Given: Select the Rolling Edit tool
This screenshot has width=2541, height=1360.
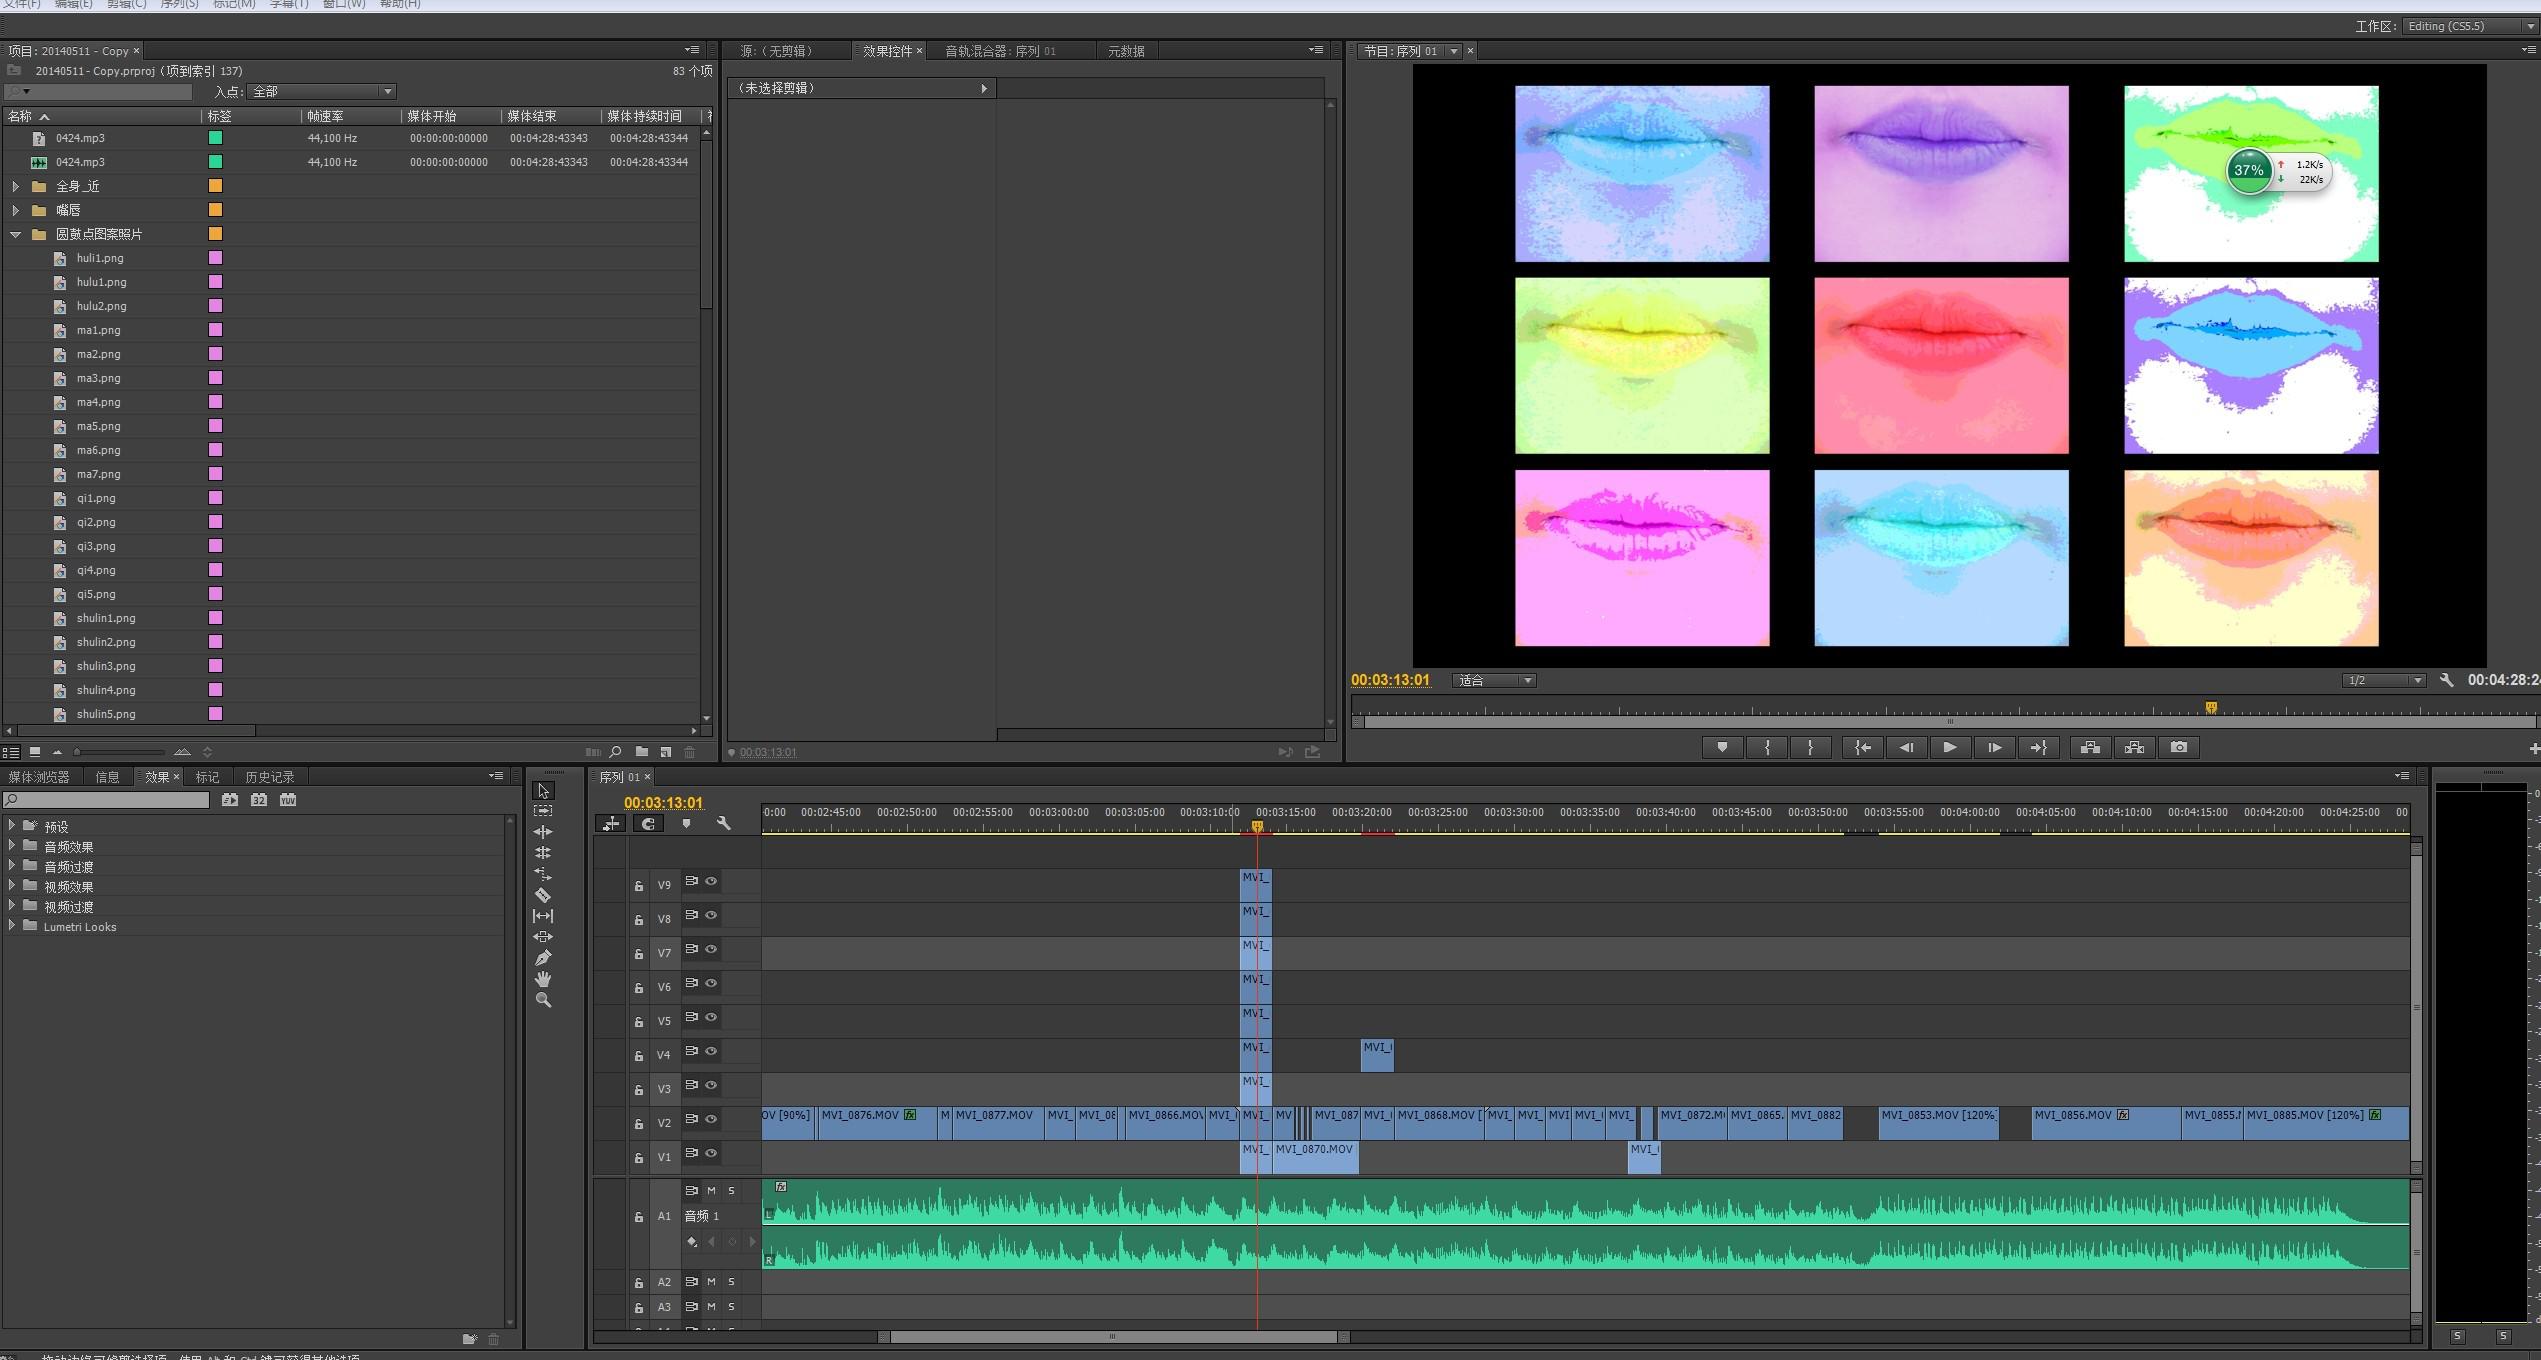Looking at the screenshot, I should point(543,853).
